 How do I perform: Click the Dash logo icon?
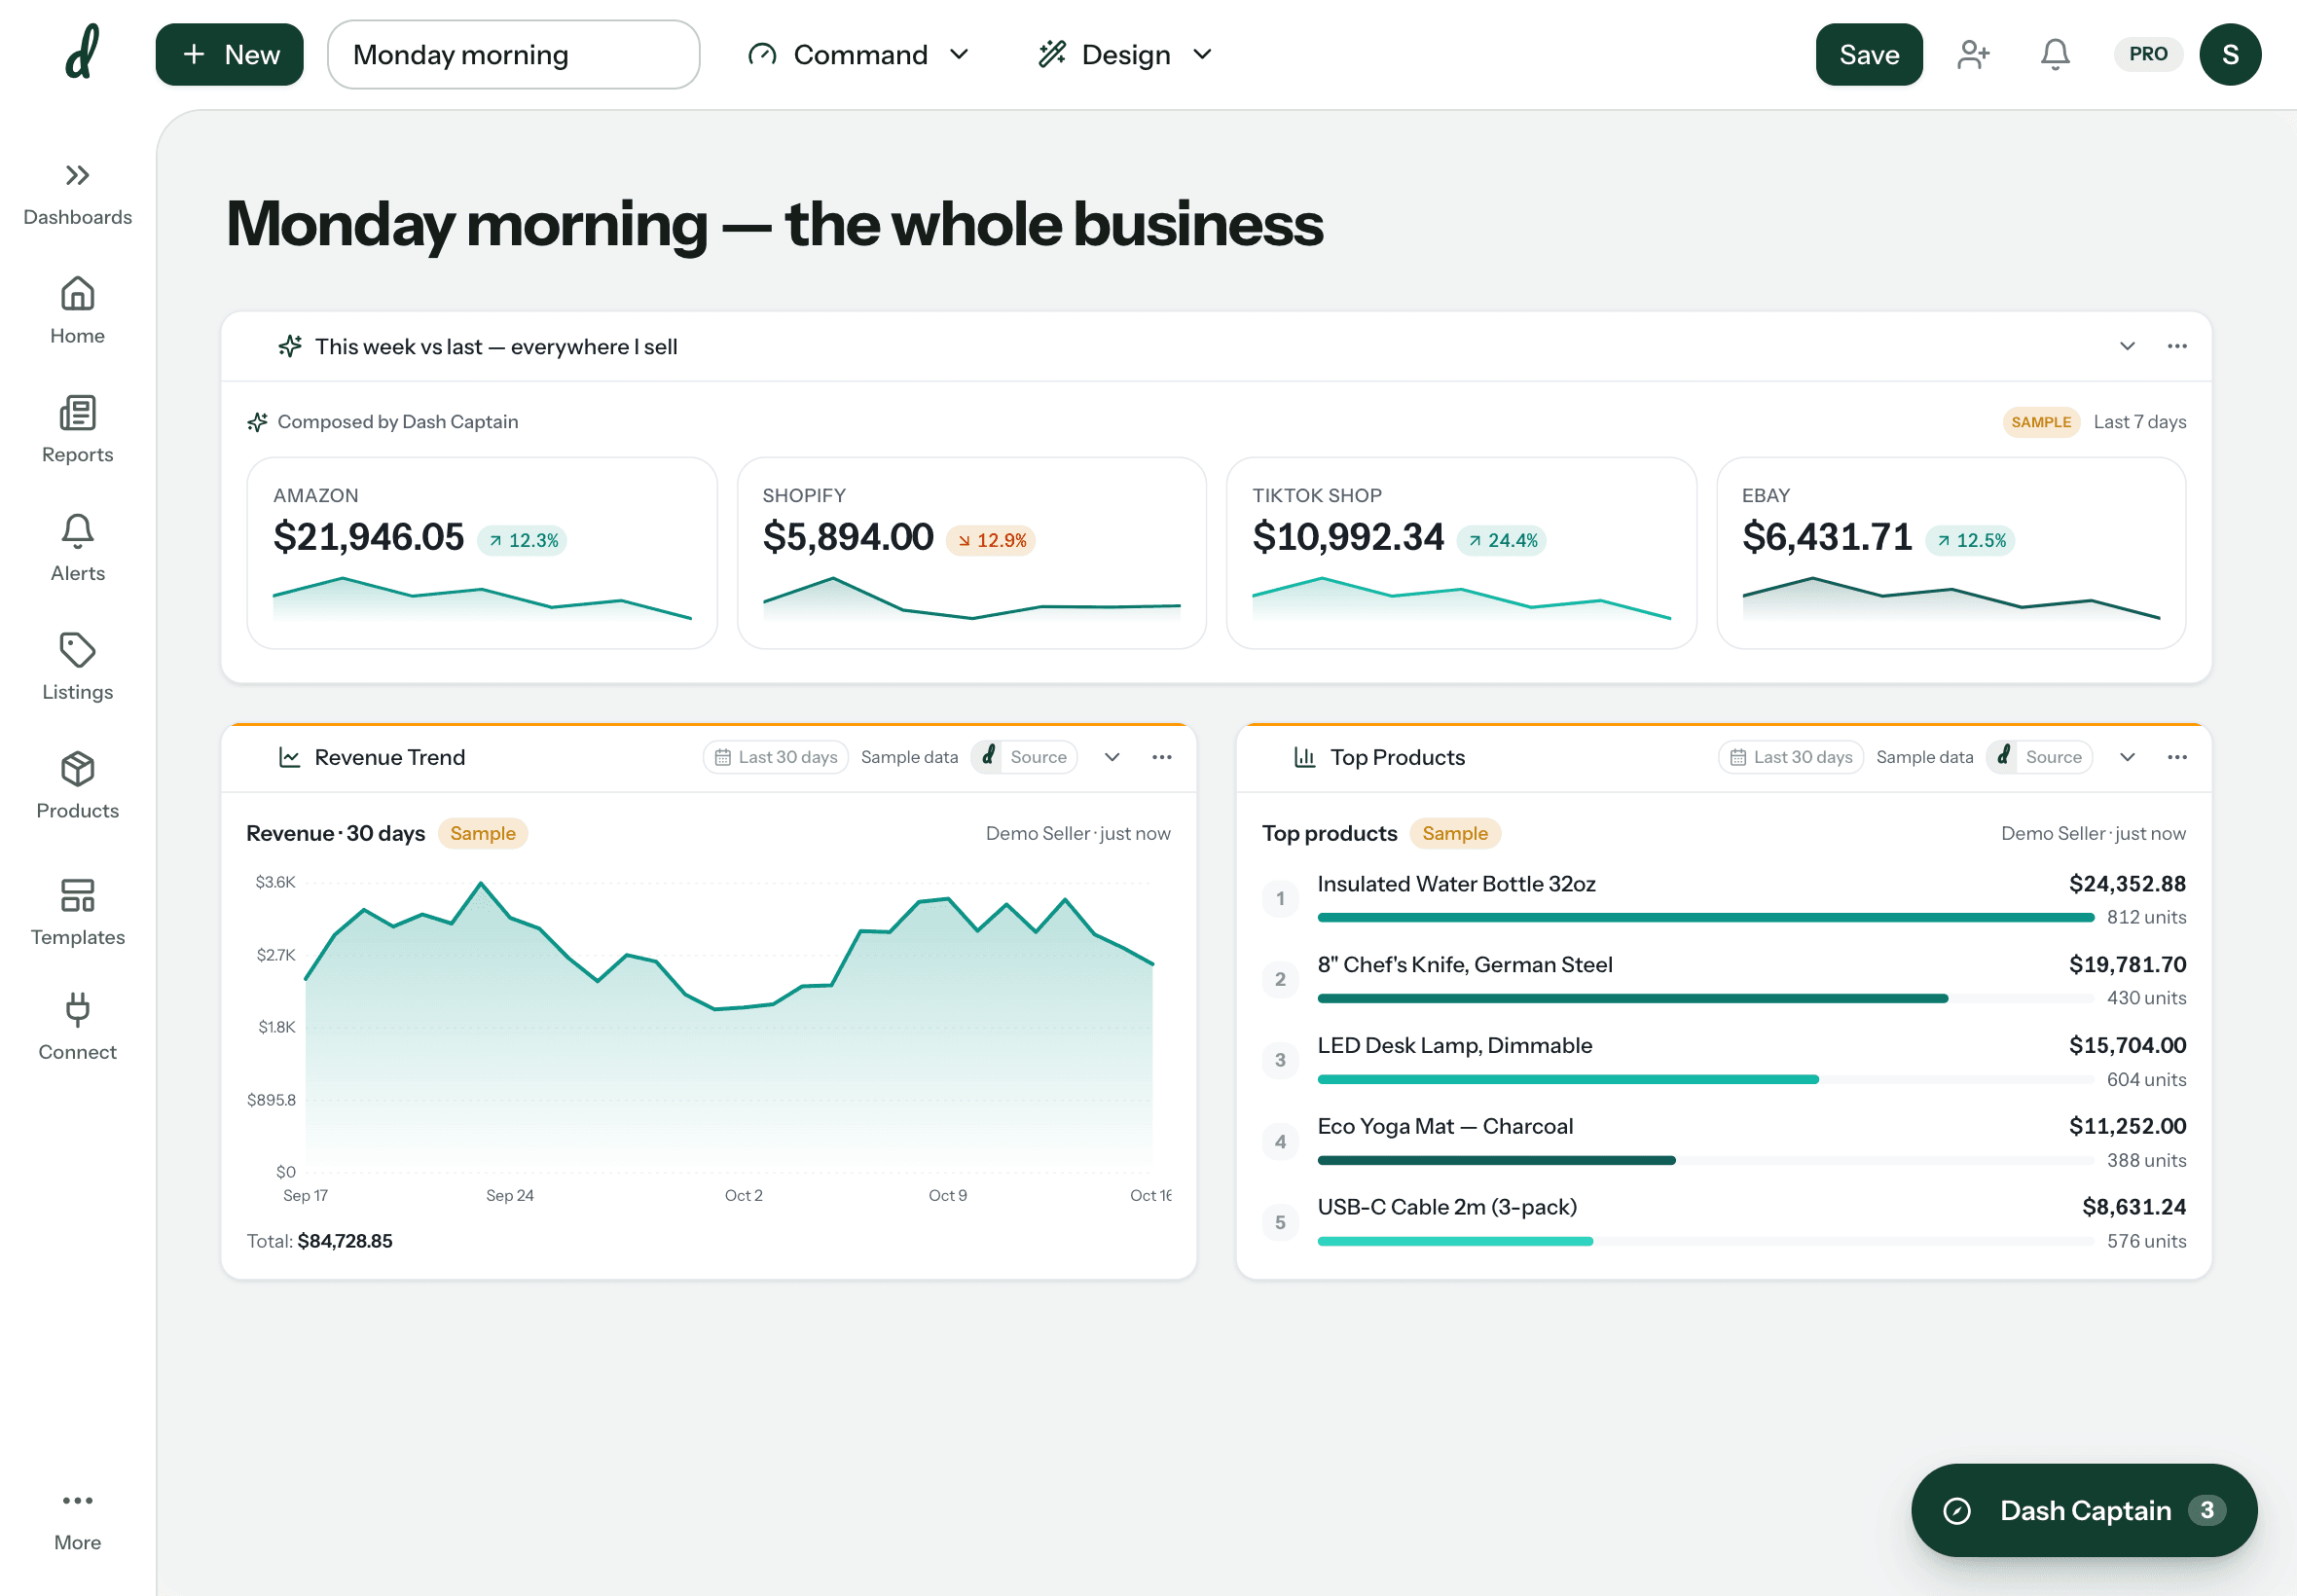coord(82,53)
